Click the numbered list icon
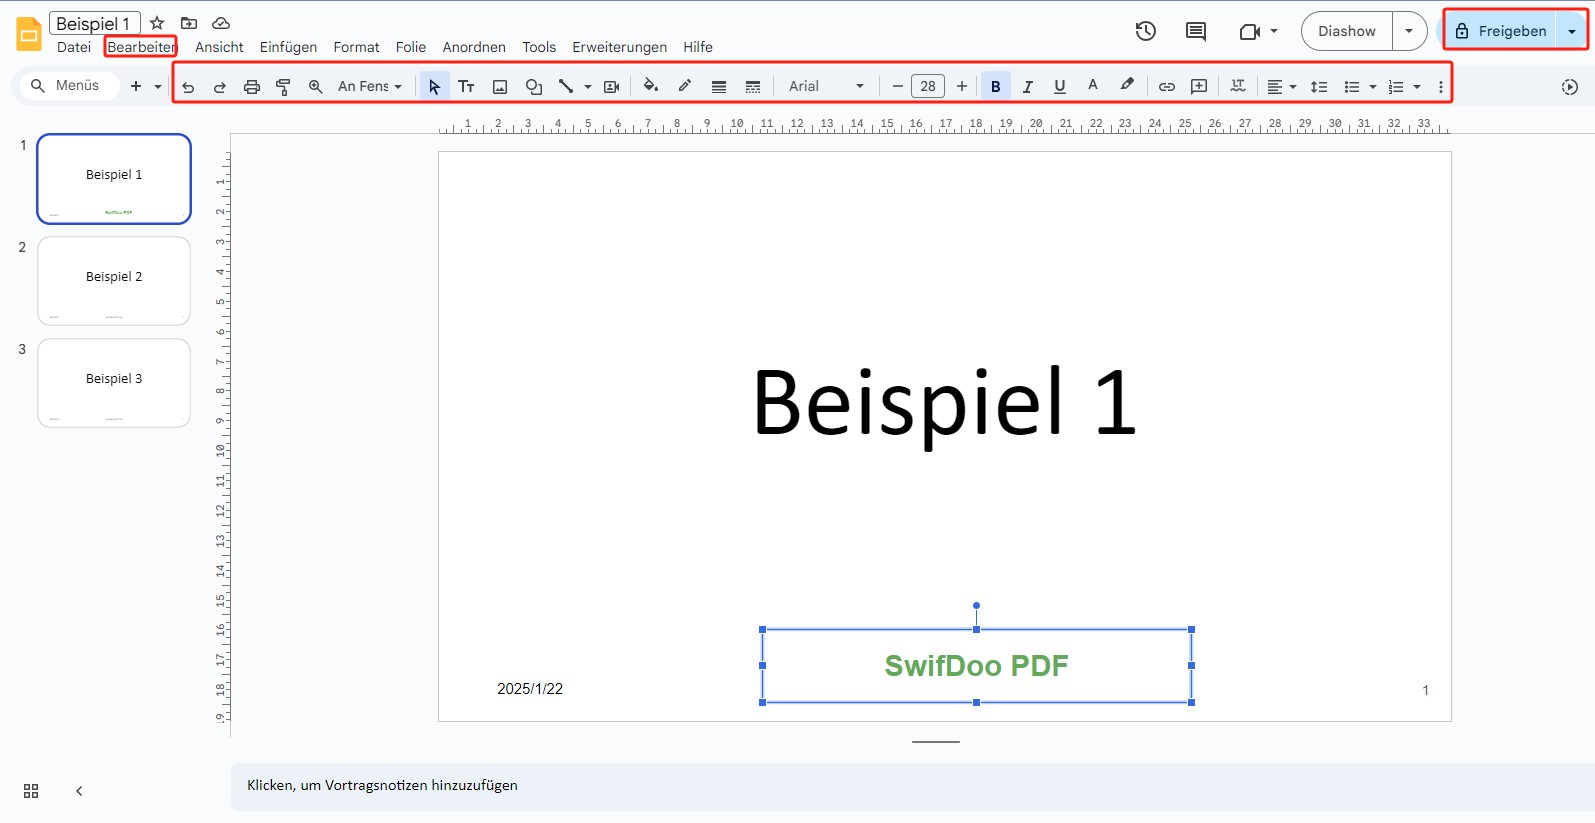The image size is (1595, 823). pos(1396,87)
